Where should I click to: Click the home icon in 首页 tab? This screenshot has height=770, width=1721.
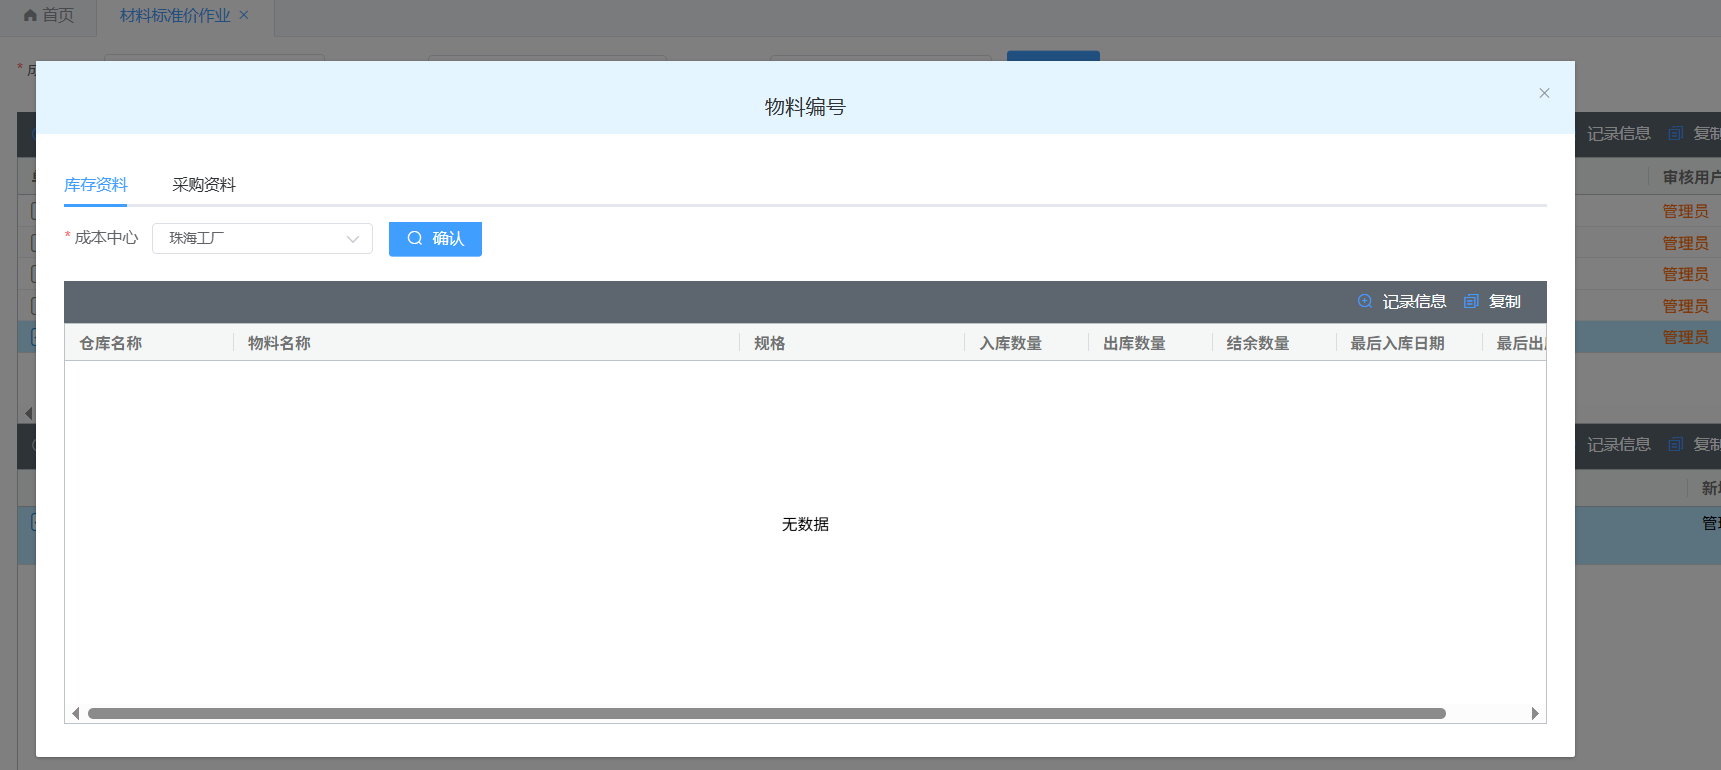coord(30,16)
